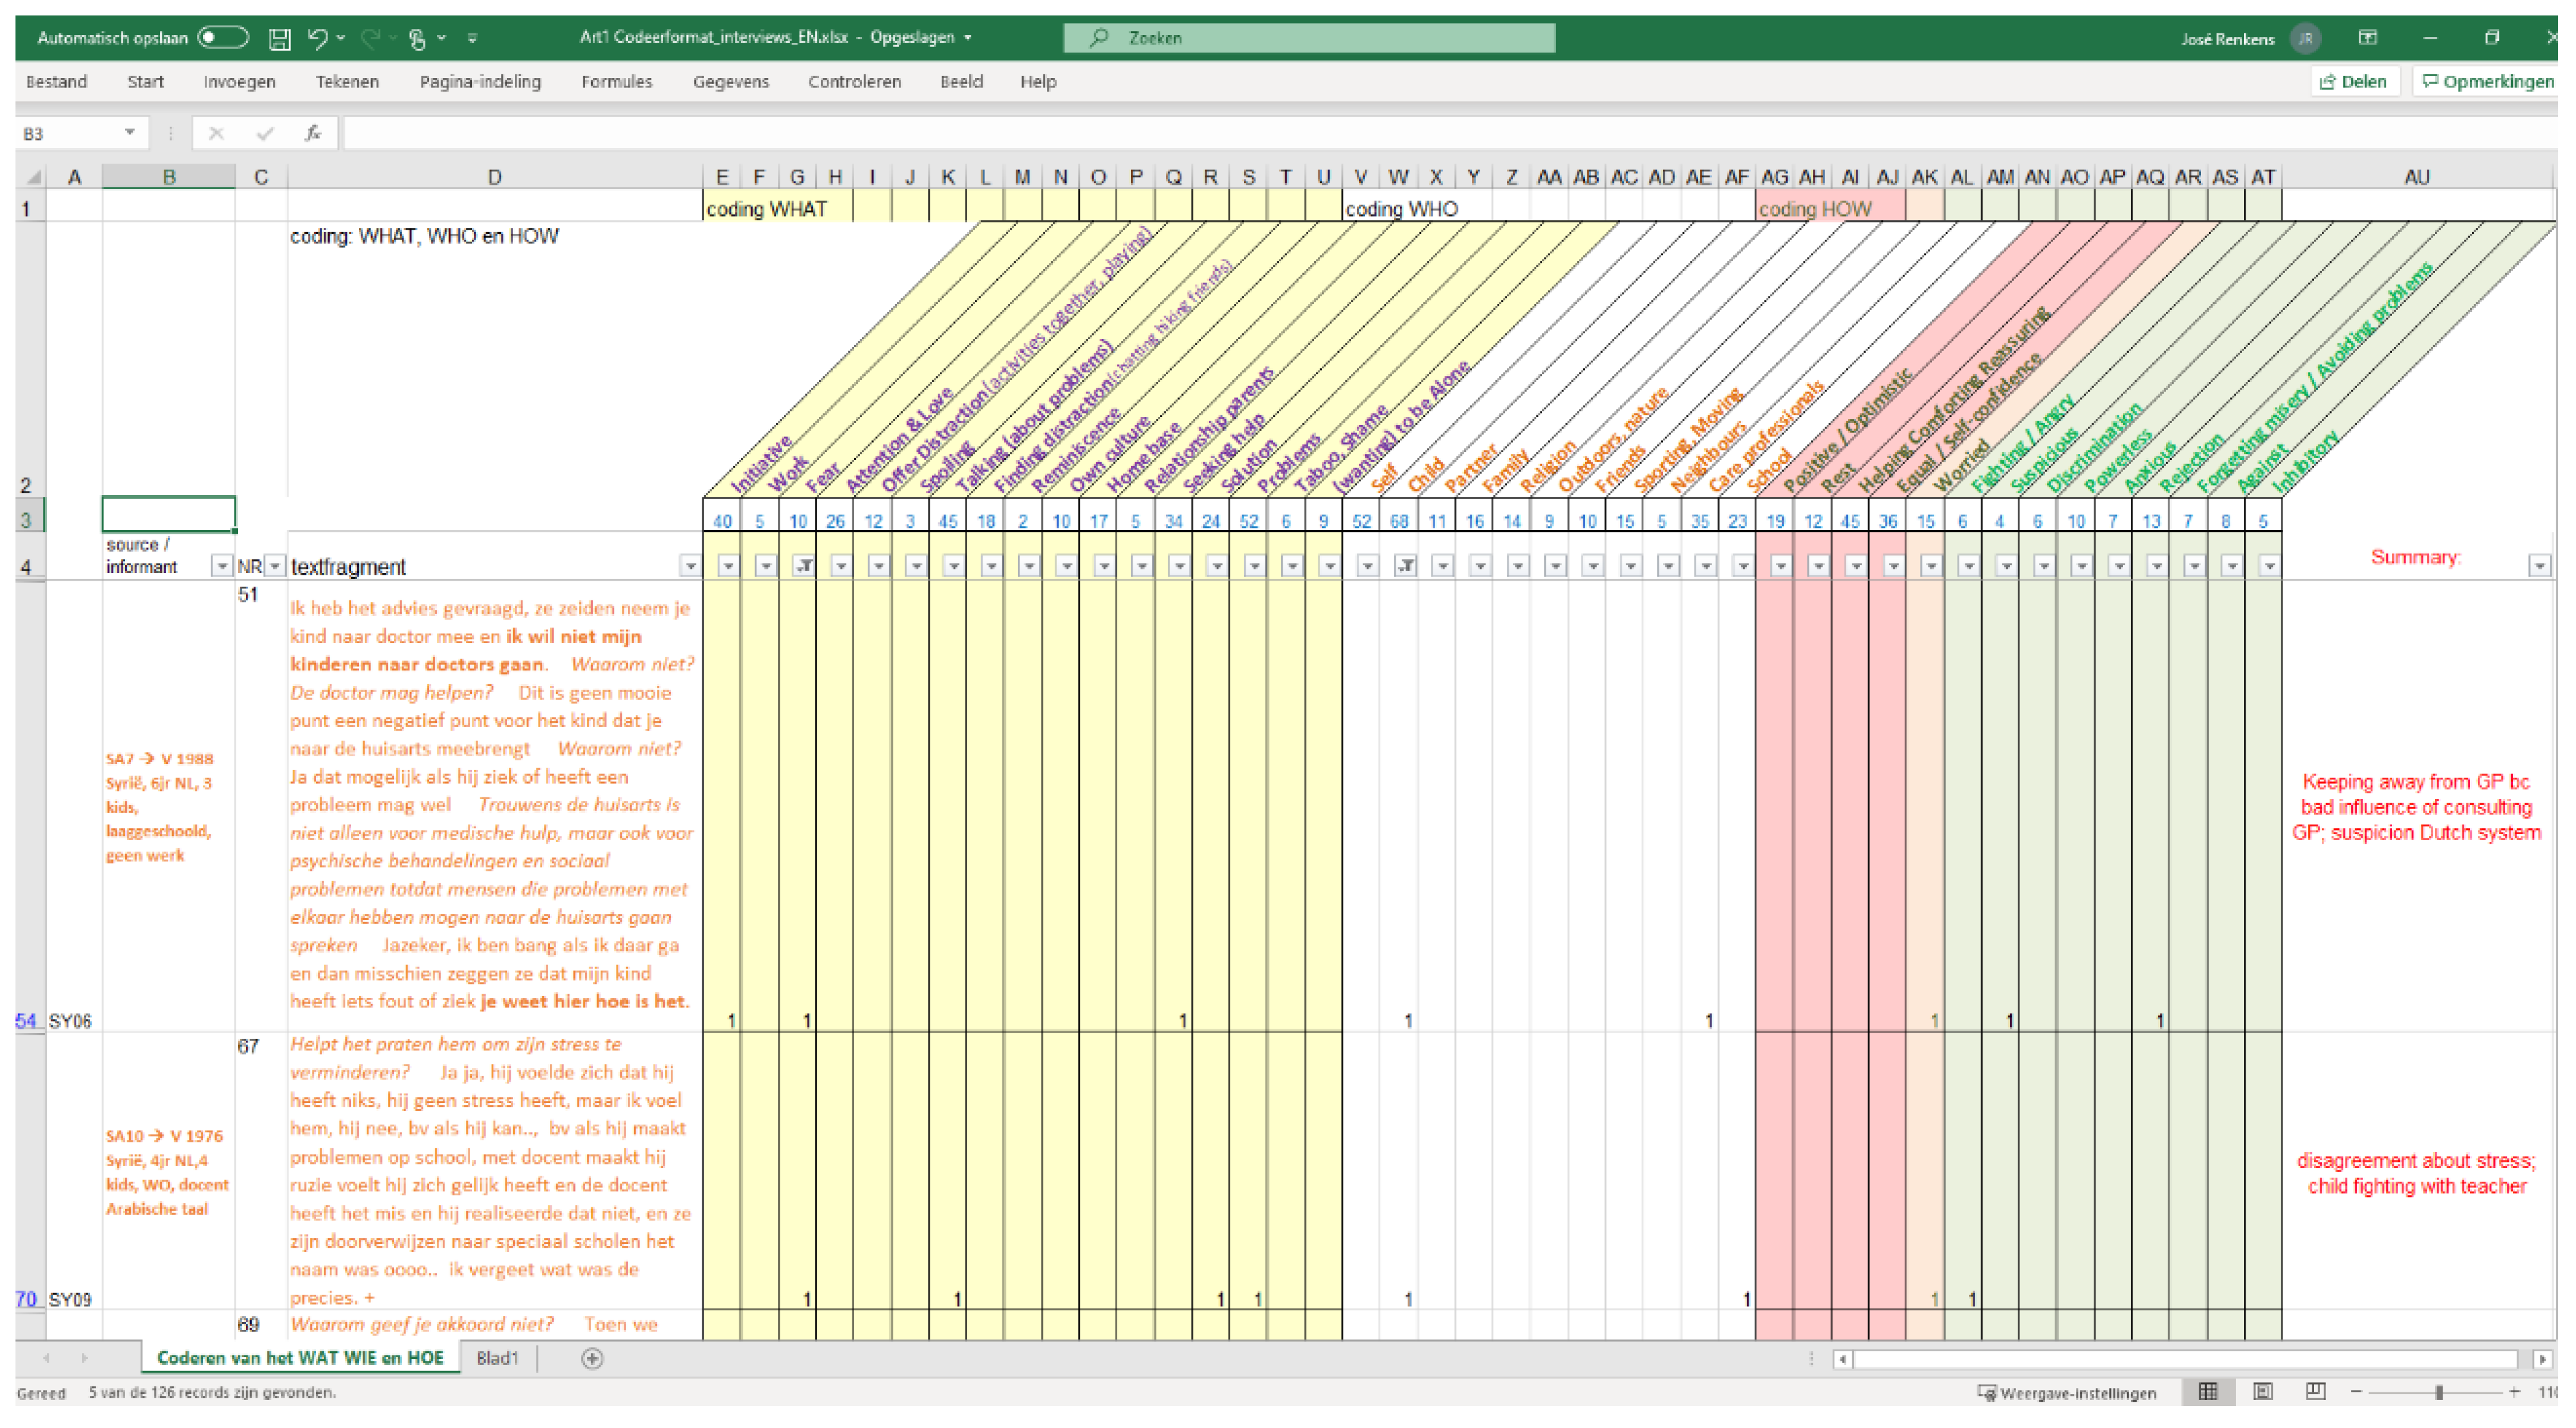Switch to Page Break Preview icon
The height and width of the screenshot is (1428, 2576).
pos(2315,1392)
